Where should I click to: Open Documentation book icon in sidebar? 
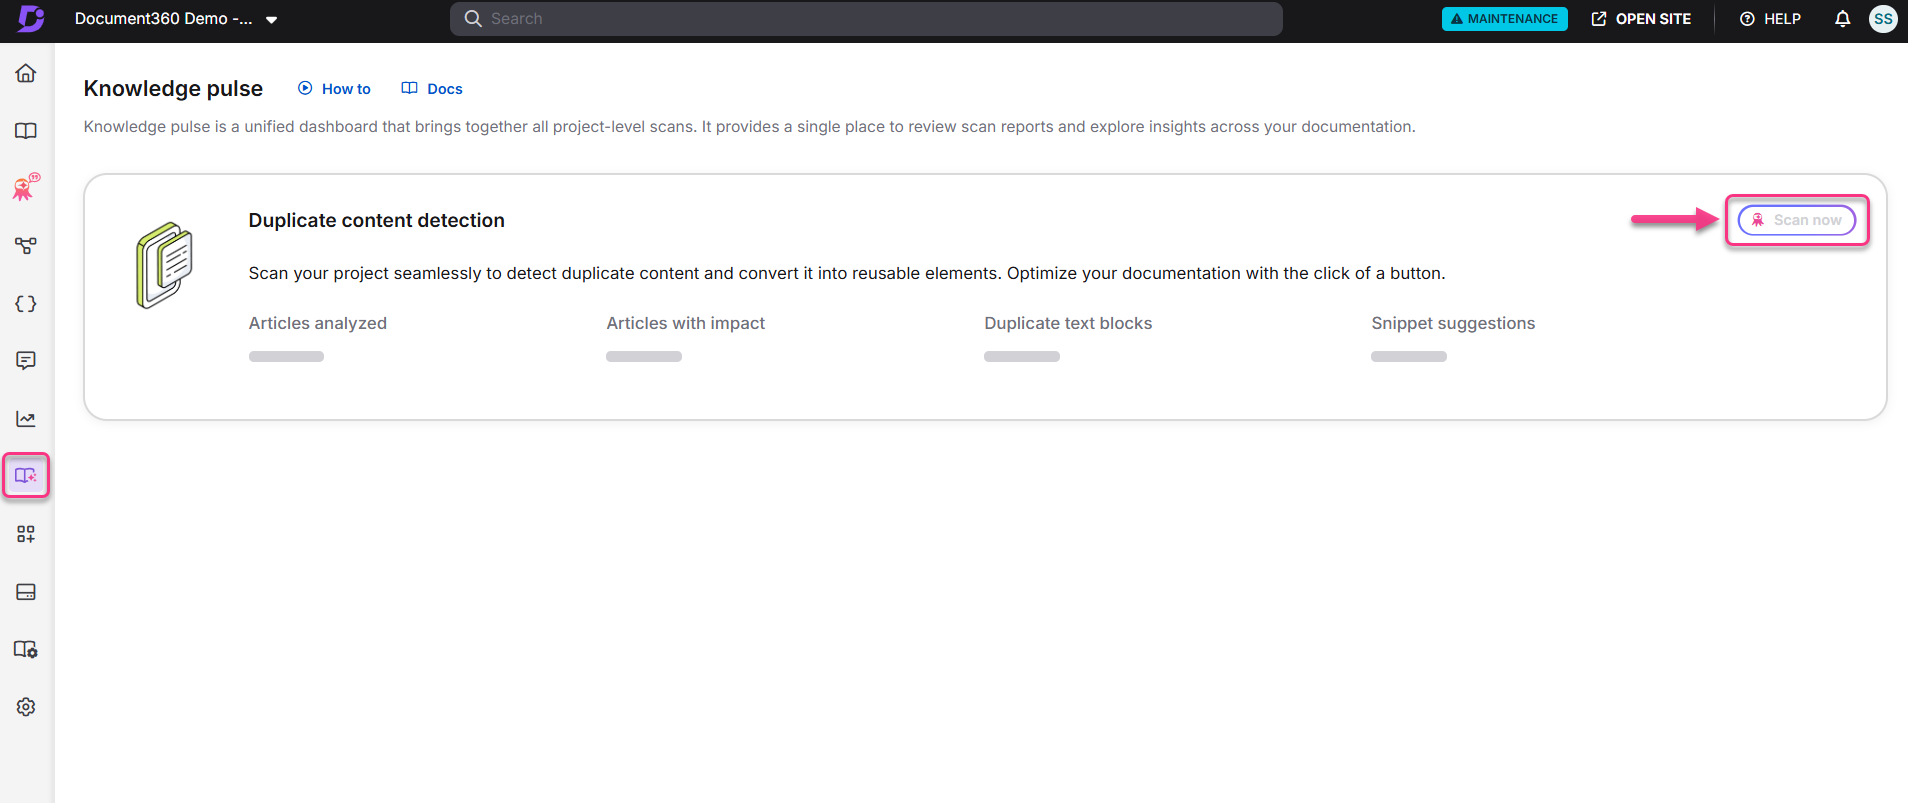pyautogui.click(x=26, y=131)
